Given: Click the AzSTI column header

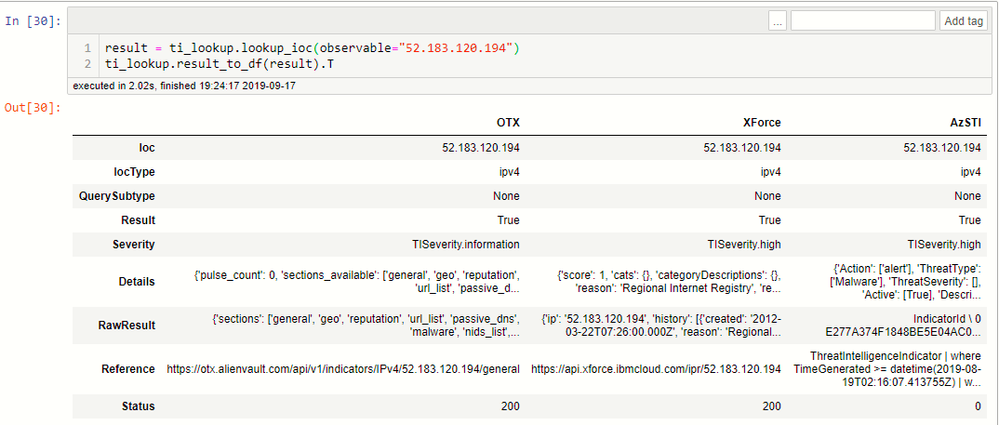Looking at the screenshot, I should (967, 122).
